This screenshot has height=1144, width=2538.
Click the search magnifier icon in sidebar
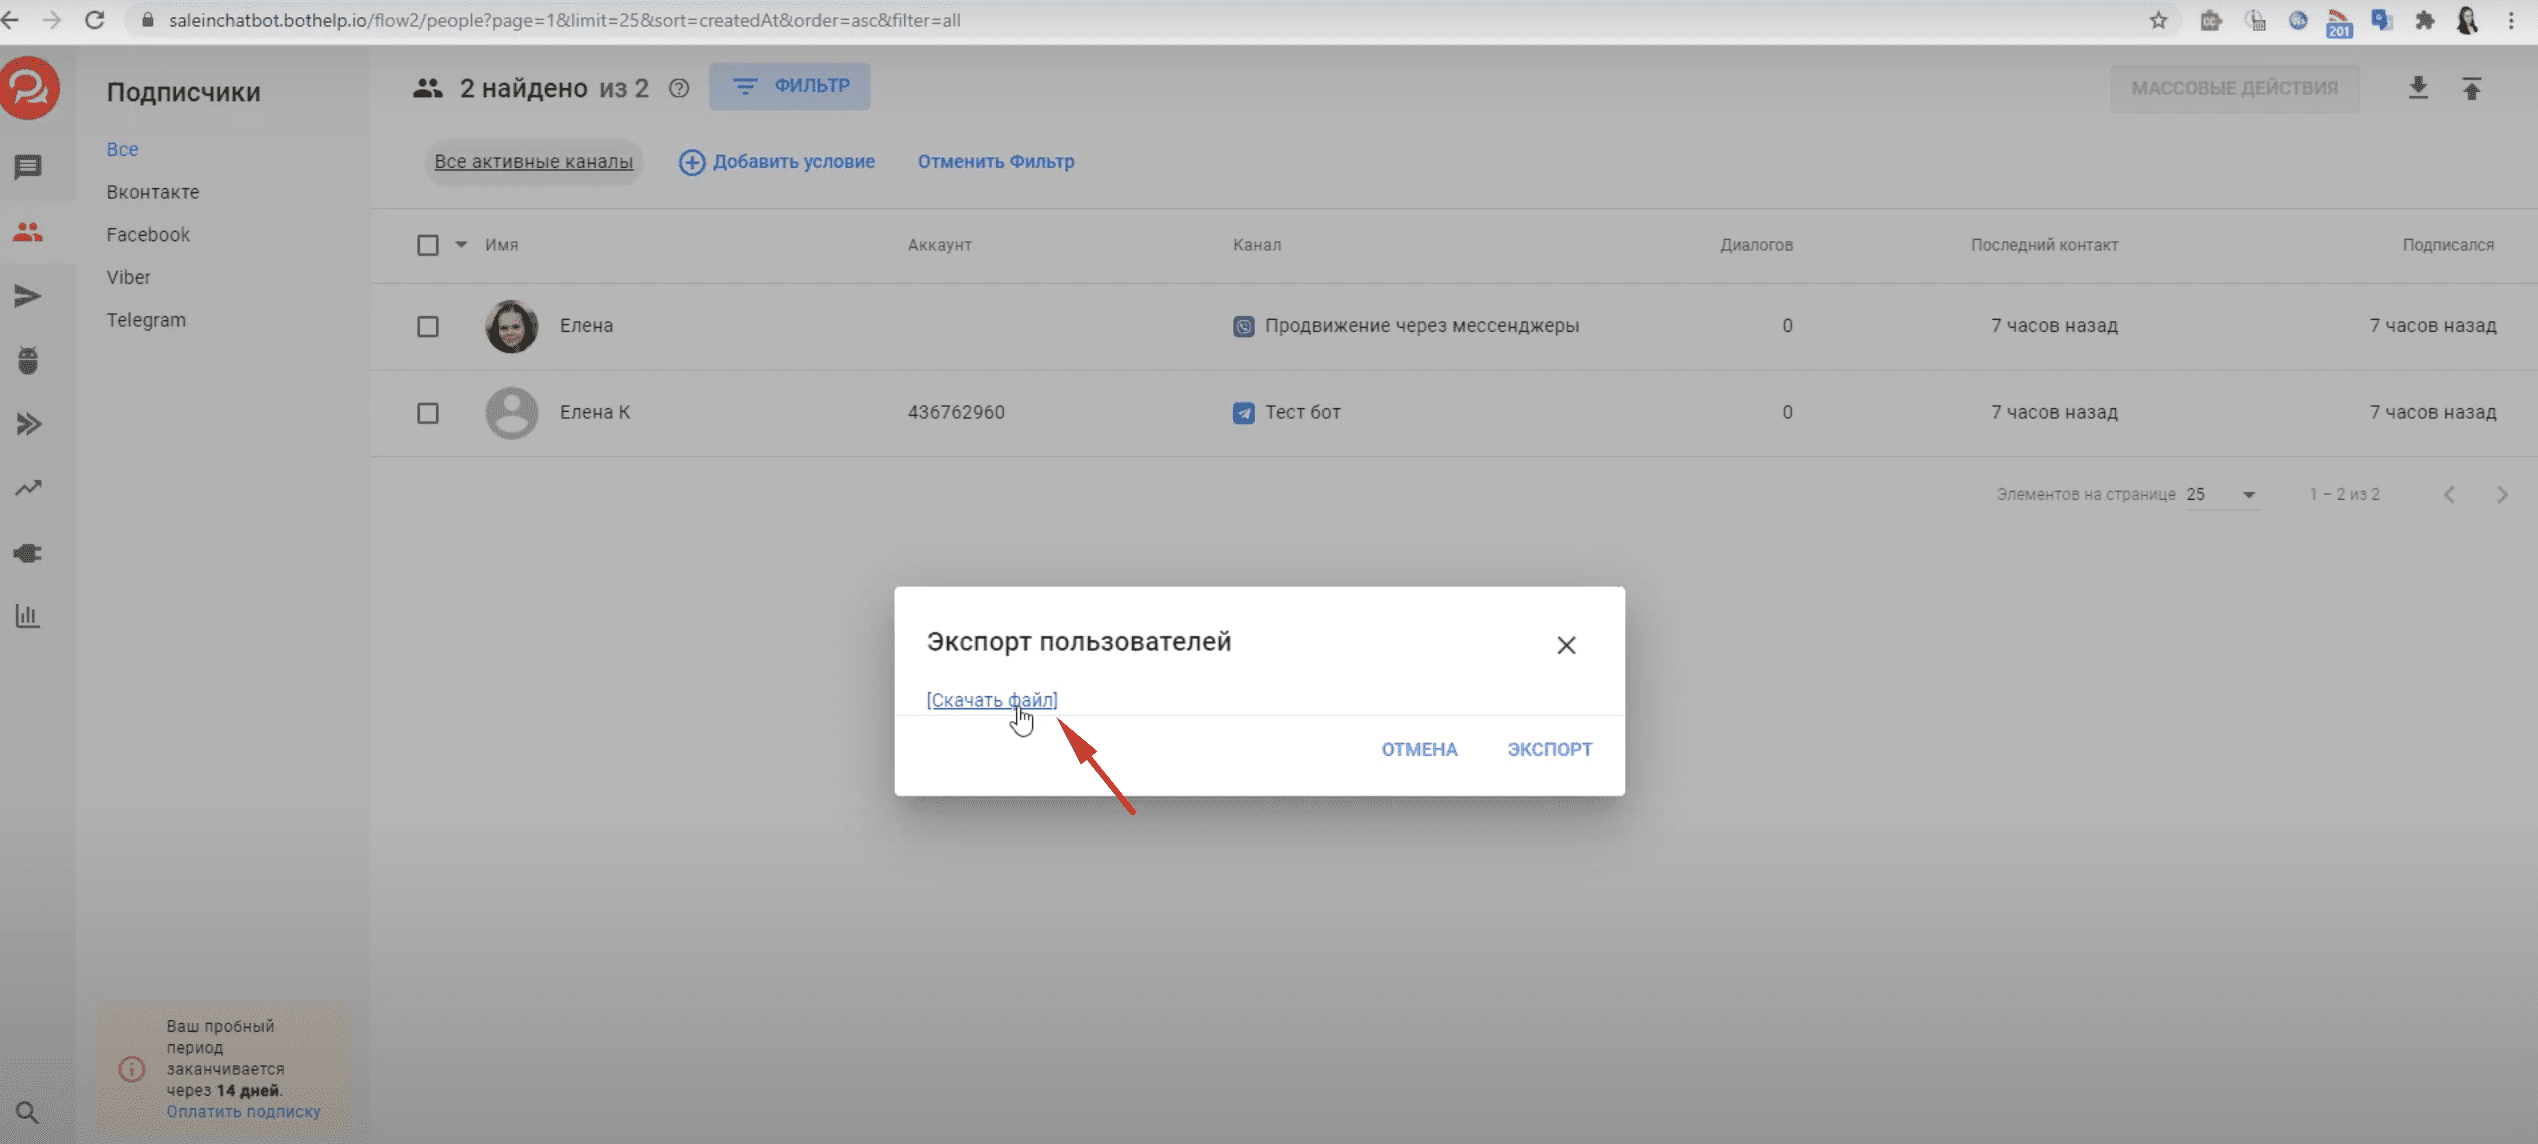click(28, 1112)
